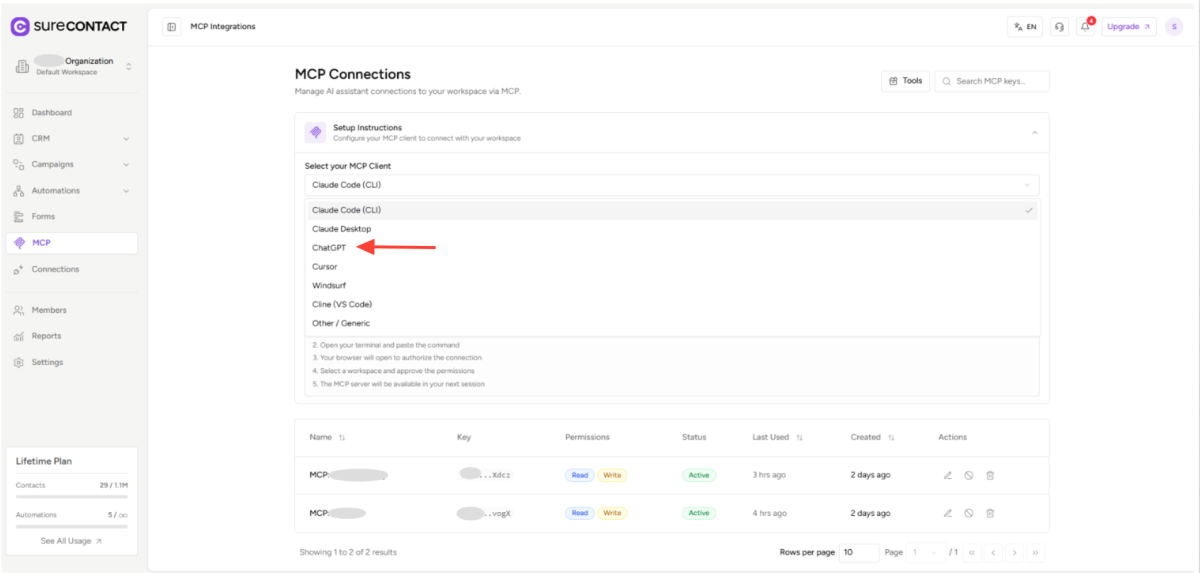Open the See All Usage link
This screenshot has width=1200, height=573.
[71, 541]
